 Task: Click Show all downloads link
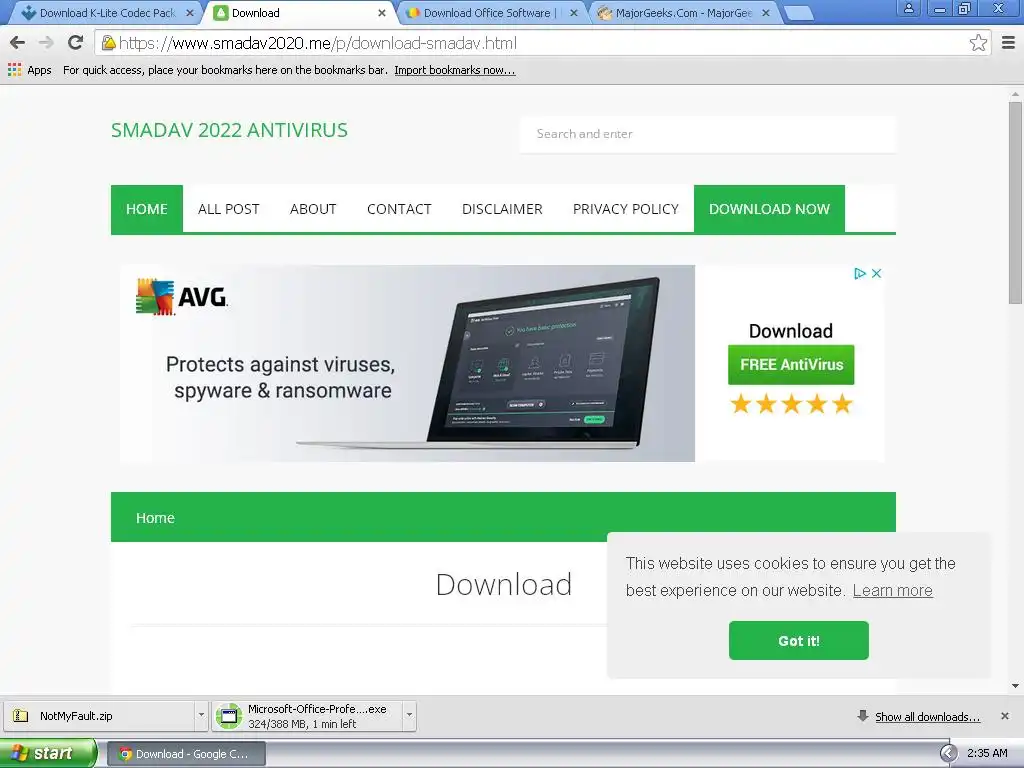pos(927,716)
